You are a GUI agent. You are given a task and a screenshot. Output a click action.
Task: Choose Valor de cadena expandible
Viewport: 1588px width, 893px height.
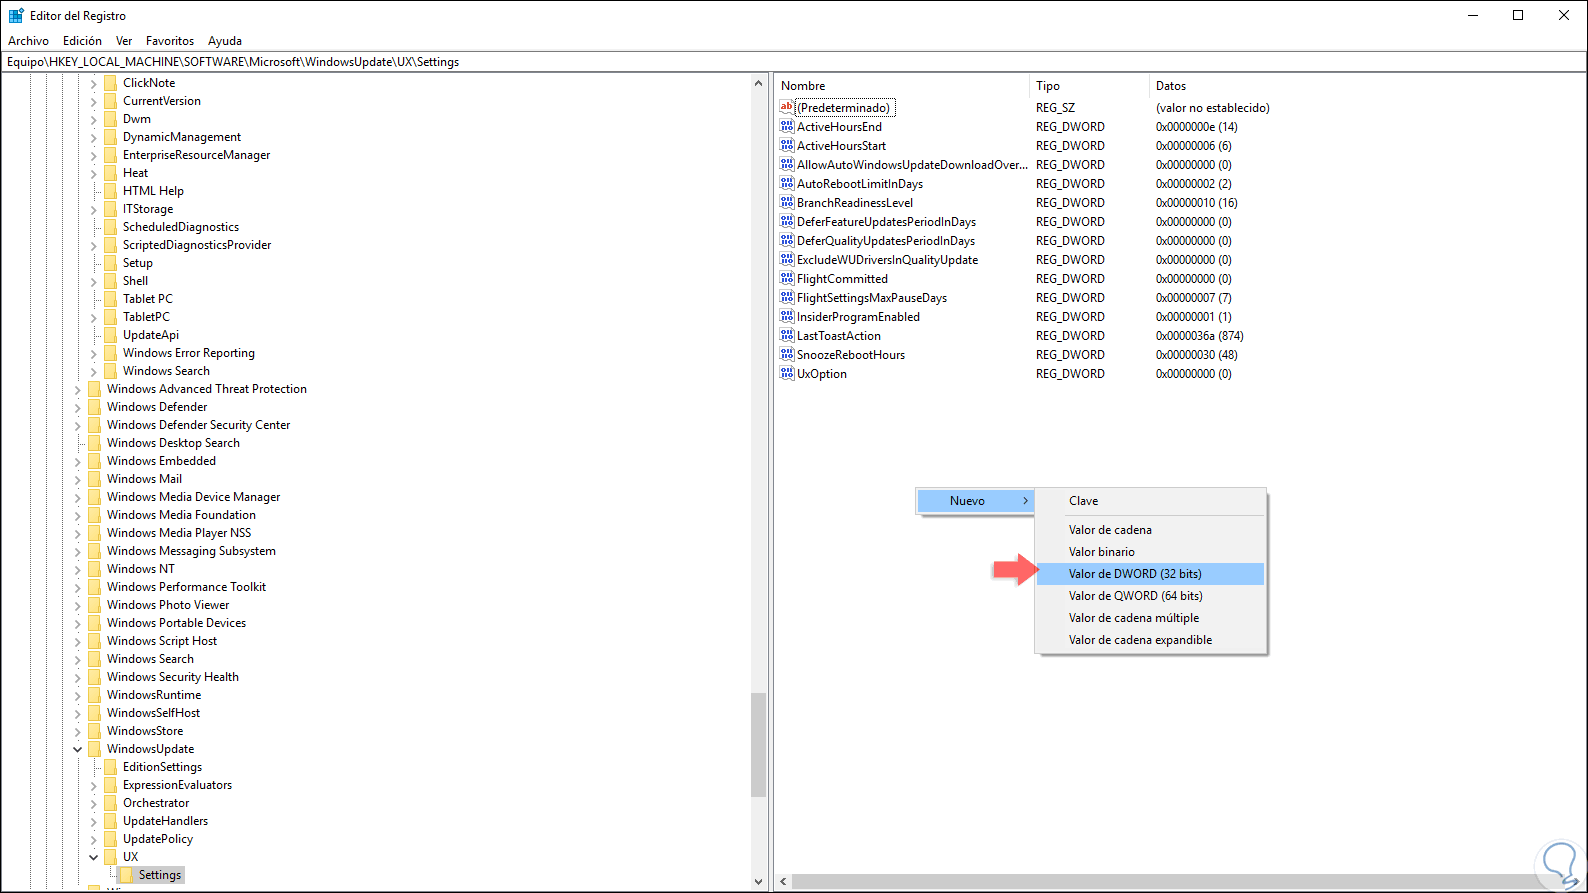click(1151, 640)
